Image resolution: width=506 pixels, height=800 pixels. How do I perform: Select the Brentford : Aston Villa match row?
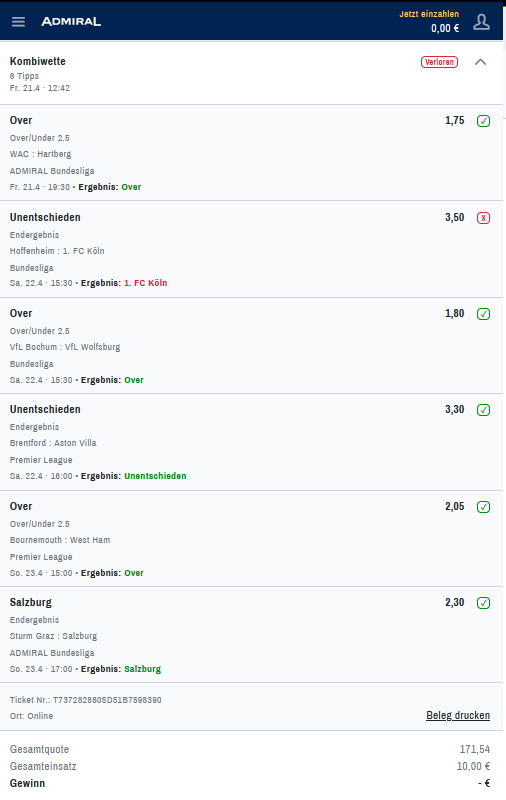pyautogui.click(x=53, y=443)
